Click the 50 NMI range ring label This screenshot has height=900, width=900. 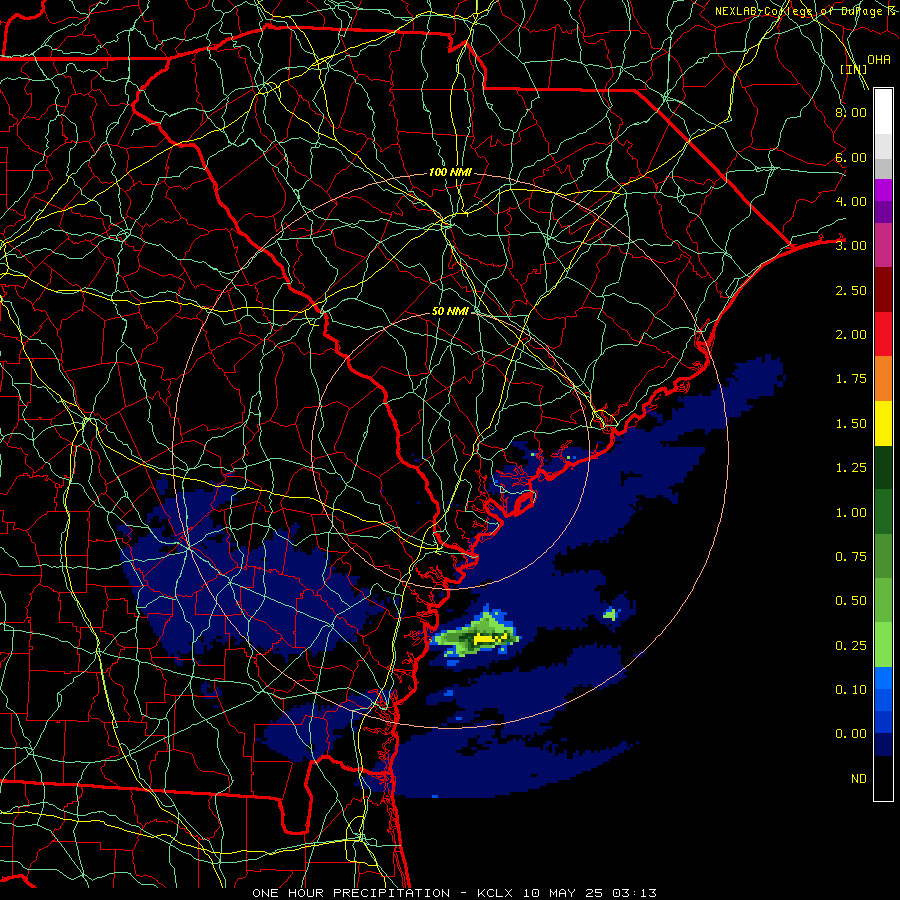(x=451, y=311)
